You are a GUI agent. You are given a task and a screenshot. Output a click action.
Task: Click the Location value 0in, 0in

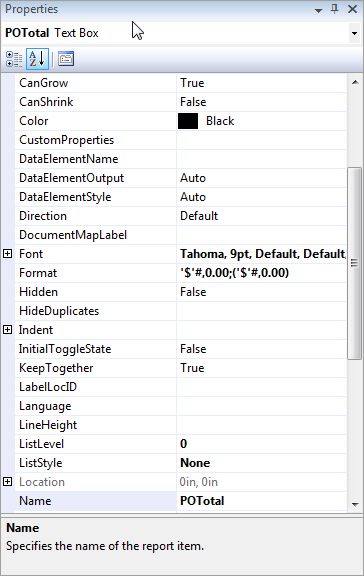tap(199, 482)
